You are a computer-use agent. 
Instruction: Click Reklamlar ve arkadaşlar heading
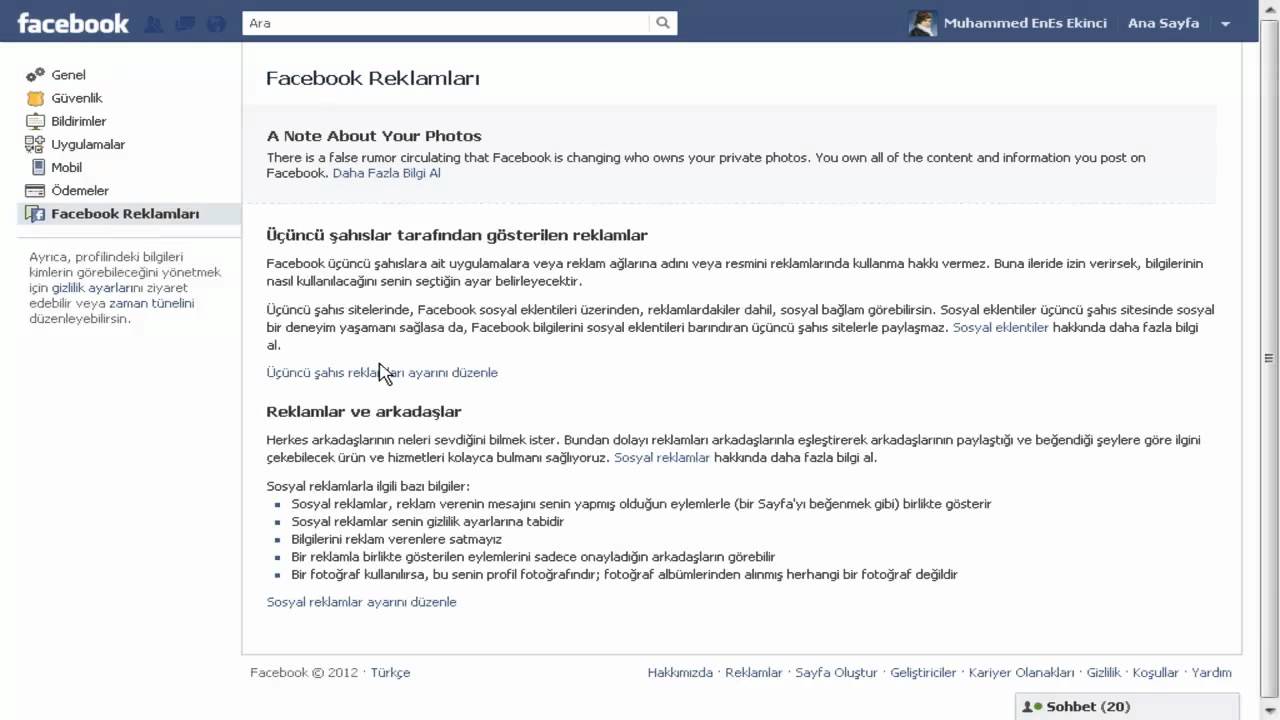pos(364,412)
